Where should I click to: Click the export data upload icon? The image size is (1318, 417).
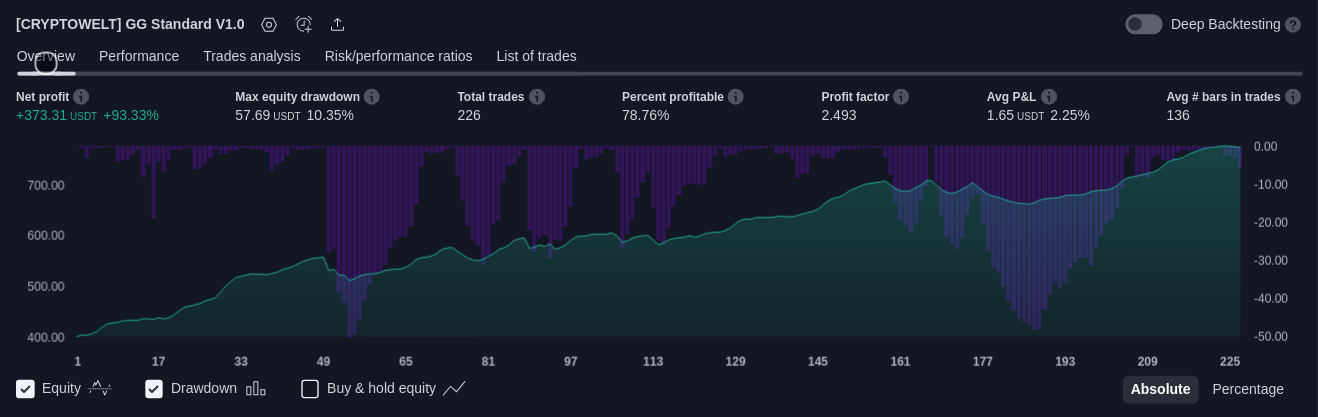pos(338,24)
